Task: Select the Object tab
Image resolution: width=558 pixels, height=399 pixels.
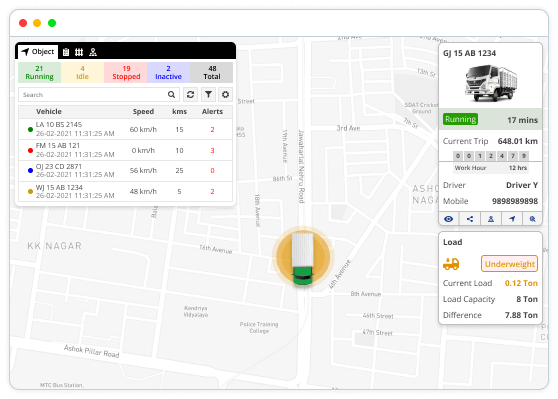Action: (x=38, y=52)
